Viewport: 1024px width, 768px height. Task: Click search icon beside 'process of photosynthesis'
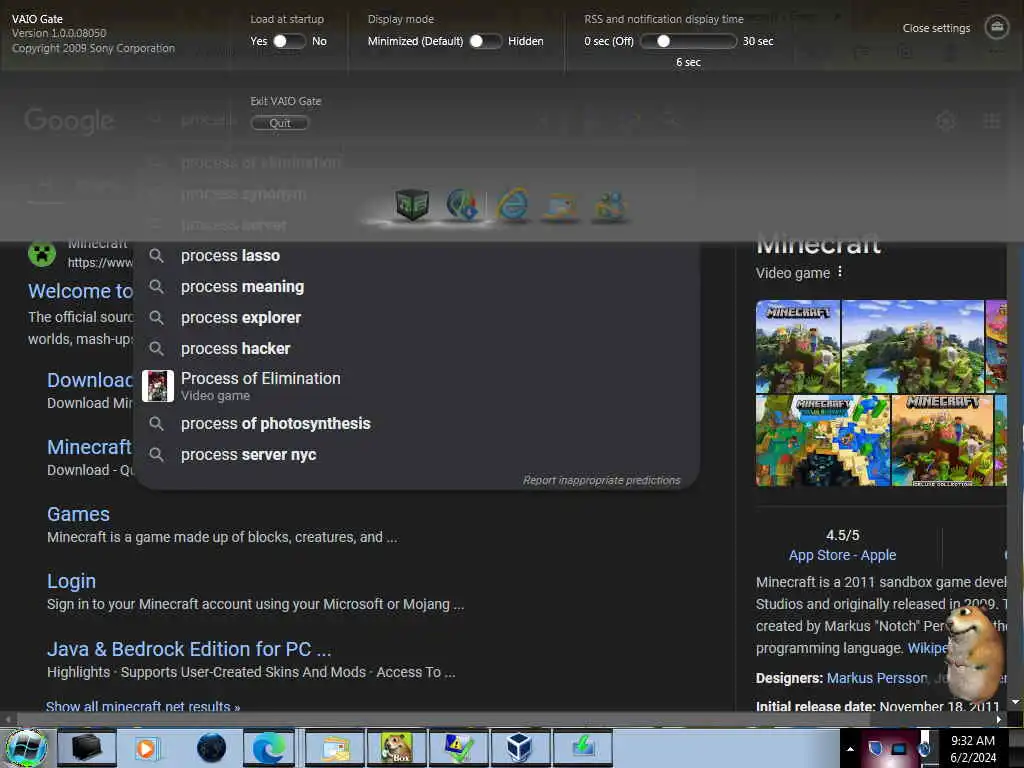(156, 424)
